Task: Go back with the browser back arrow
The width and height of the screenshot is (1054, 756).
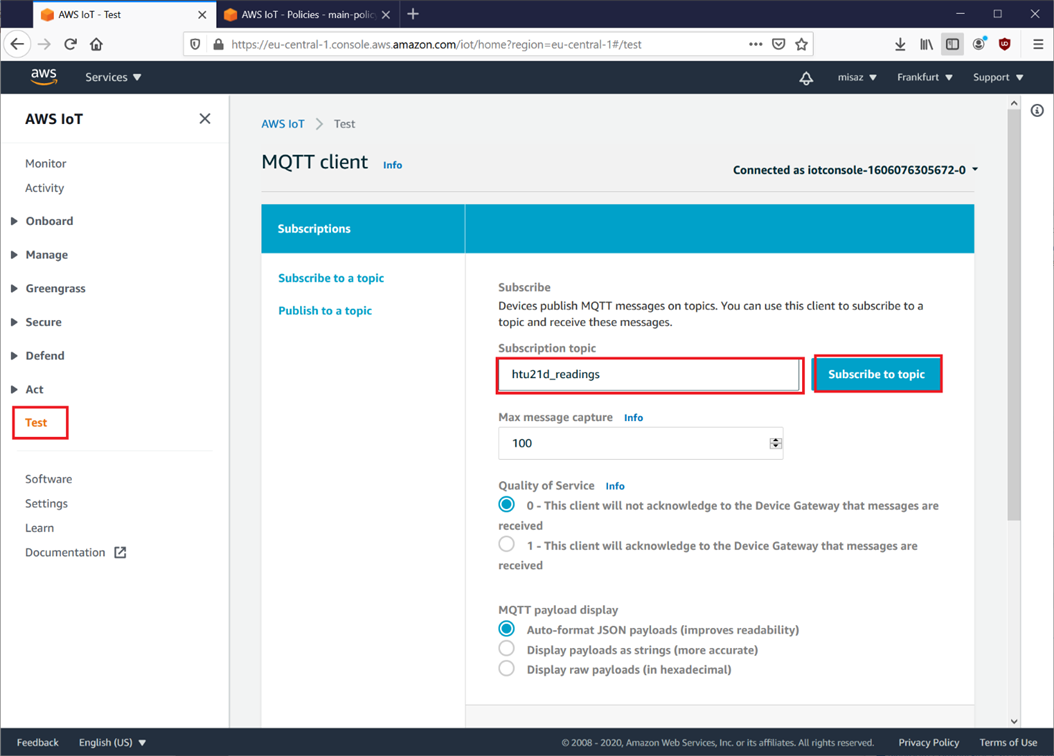Action: (17, 44)
